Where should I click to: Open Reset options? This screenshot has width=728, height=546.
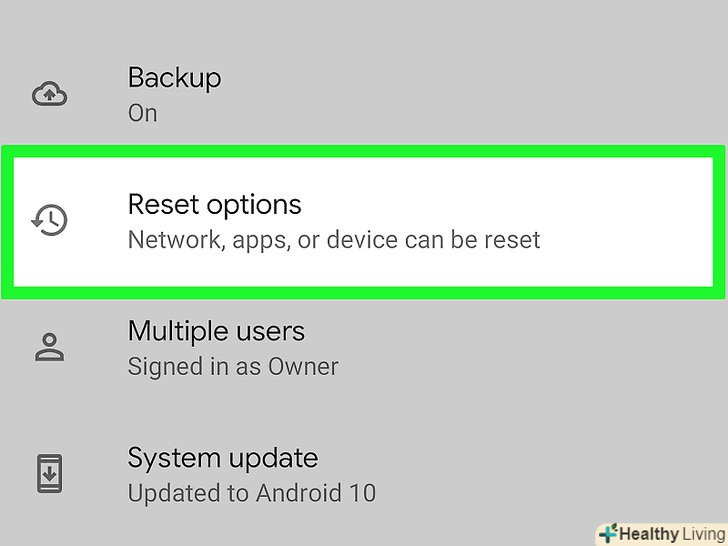pos(364,221)
